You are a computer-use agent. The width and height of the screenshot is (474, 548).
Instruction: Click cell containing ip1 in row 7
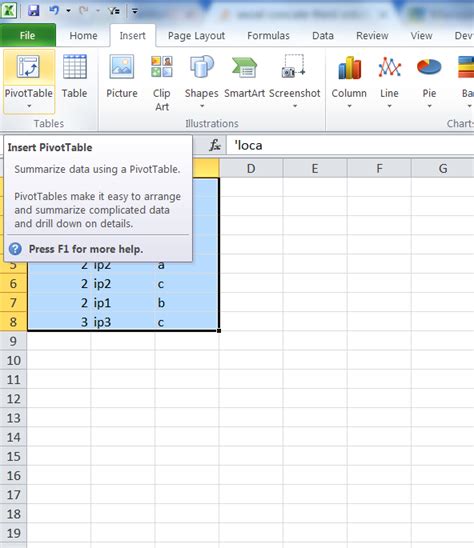click(x=123, y=303)
